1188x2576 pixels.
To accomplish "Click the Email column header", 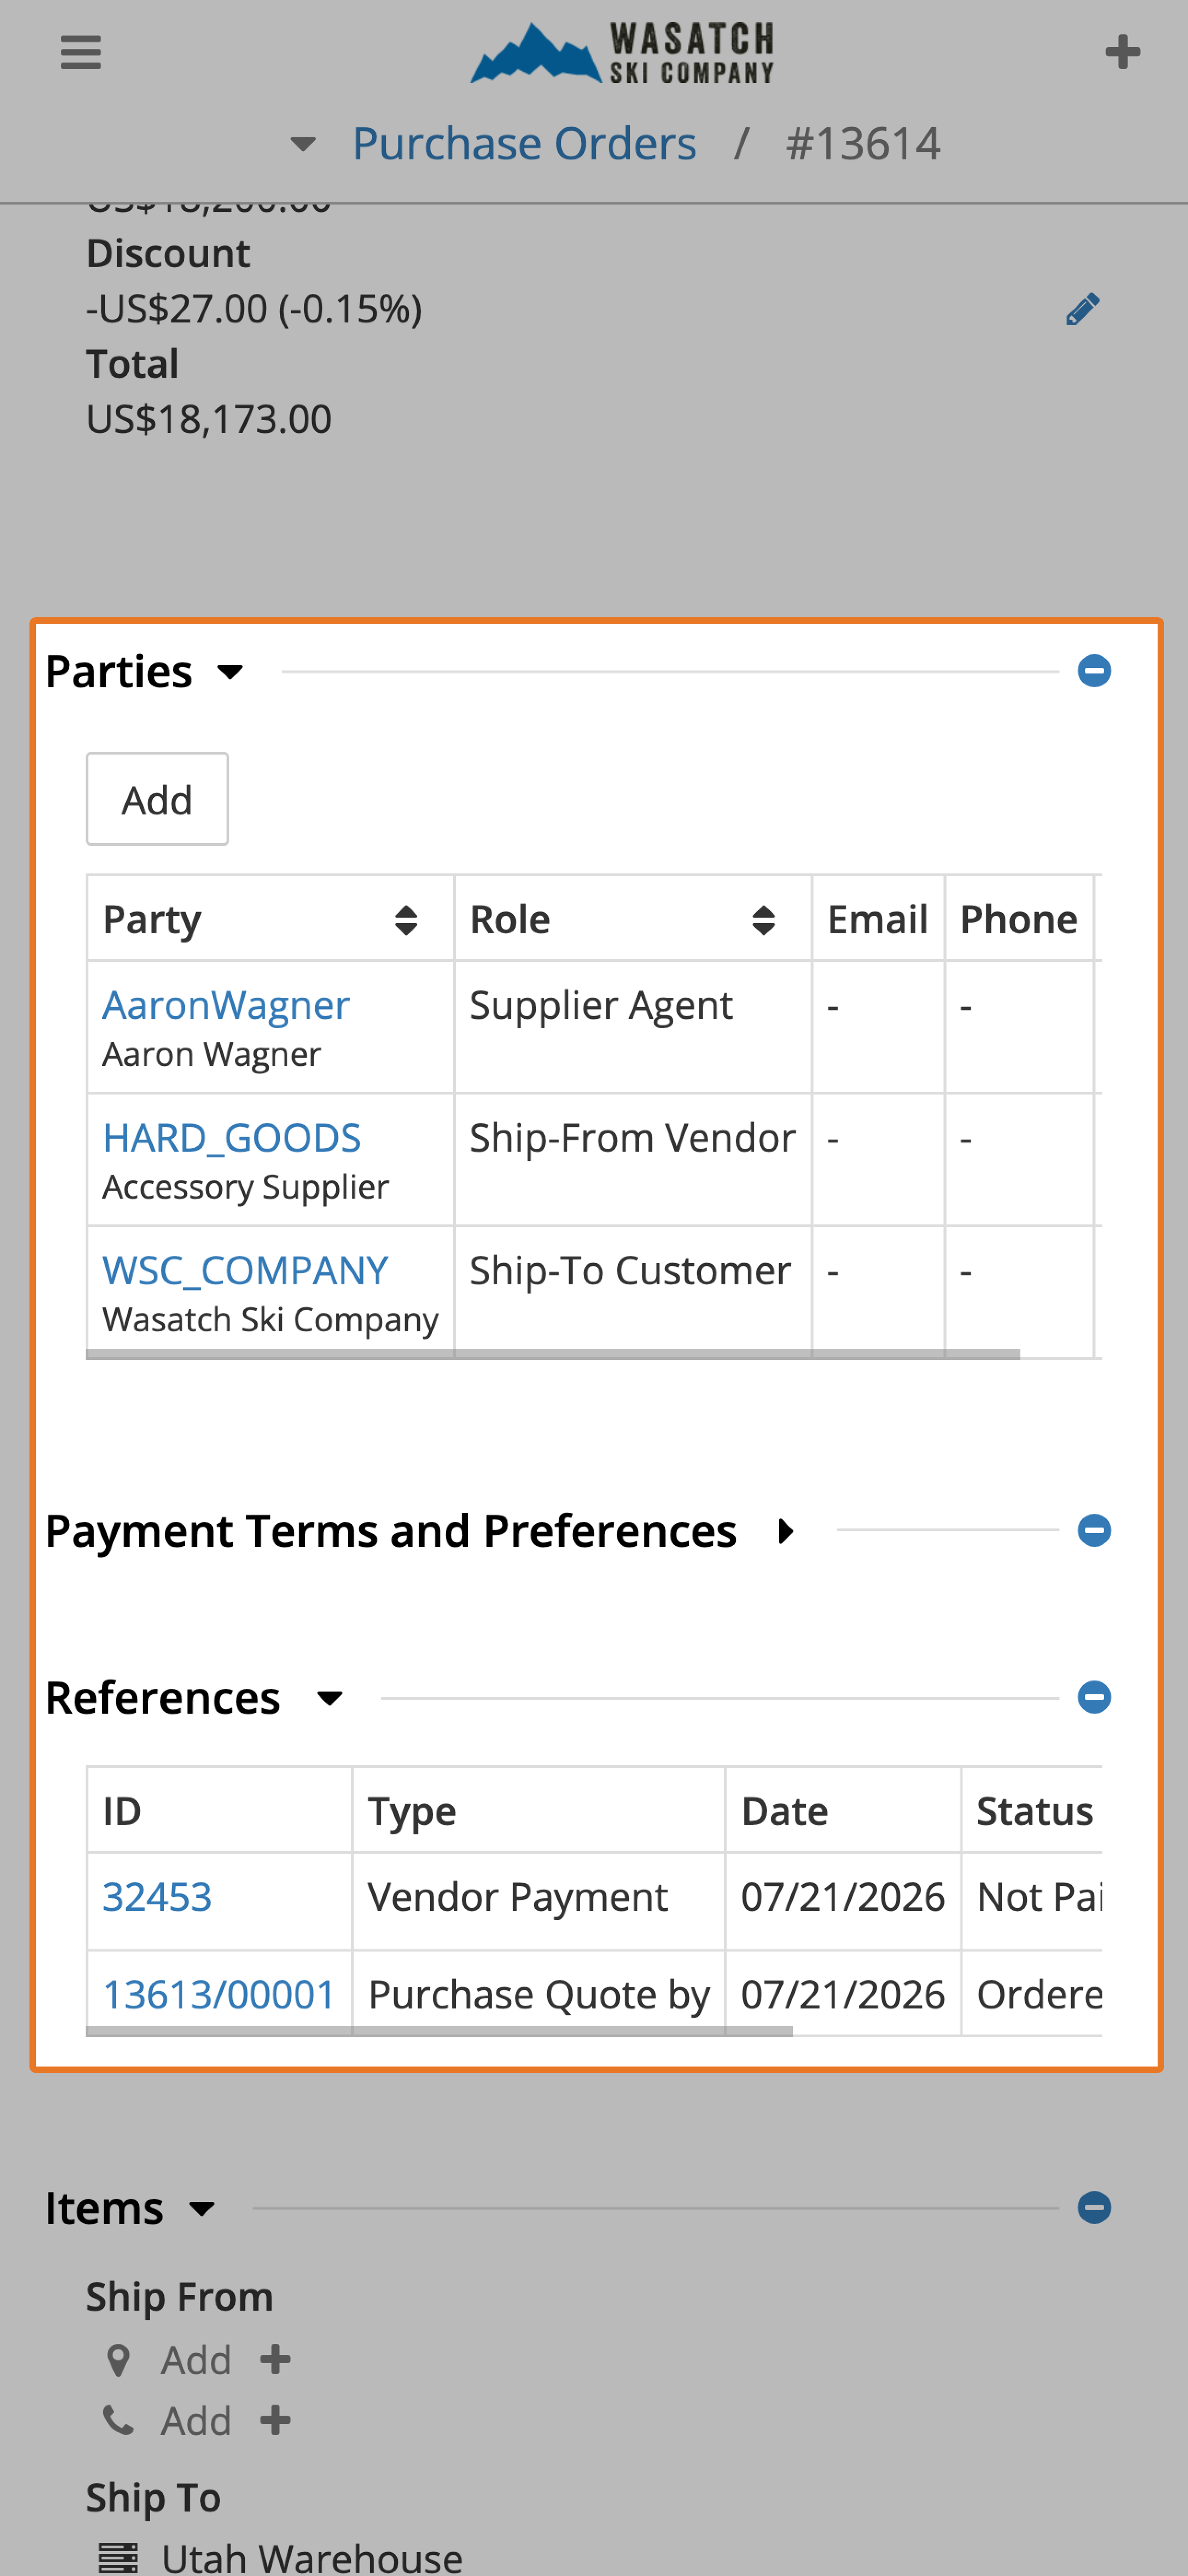I will 878,919.
